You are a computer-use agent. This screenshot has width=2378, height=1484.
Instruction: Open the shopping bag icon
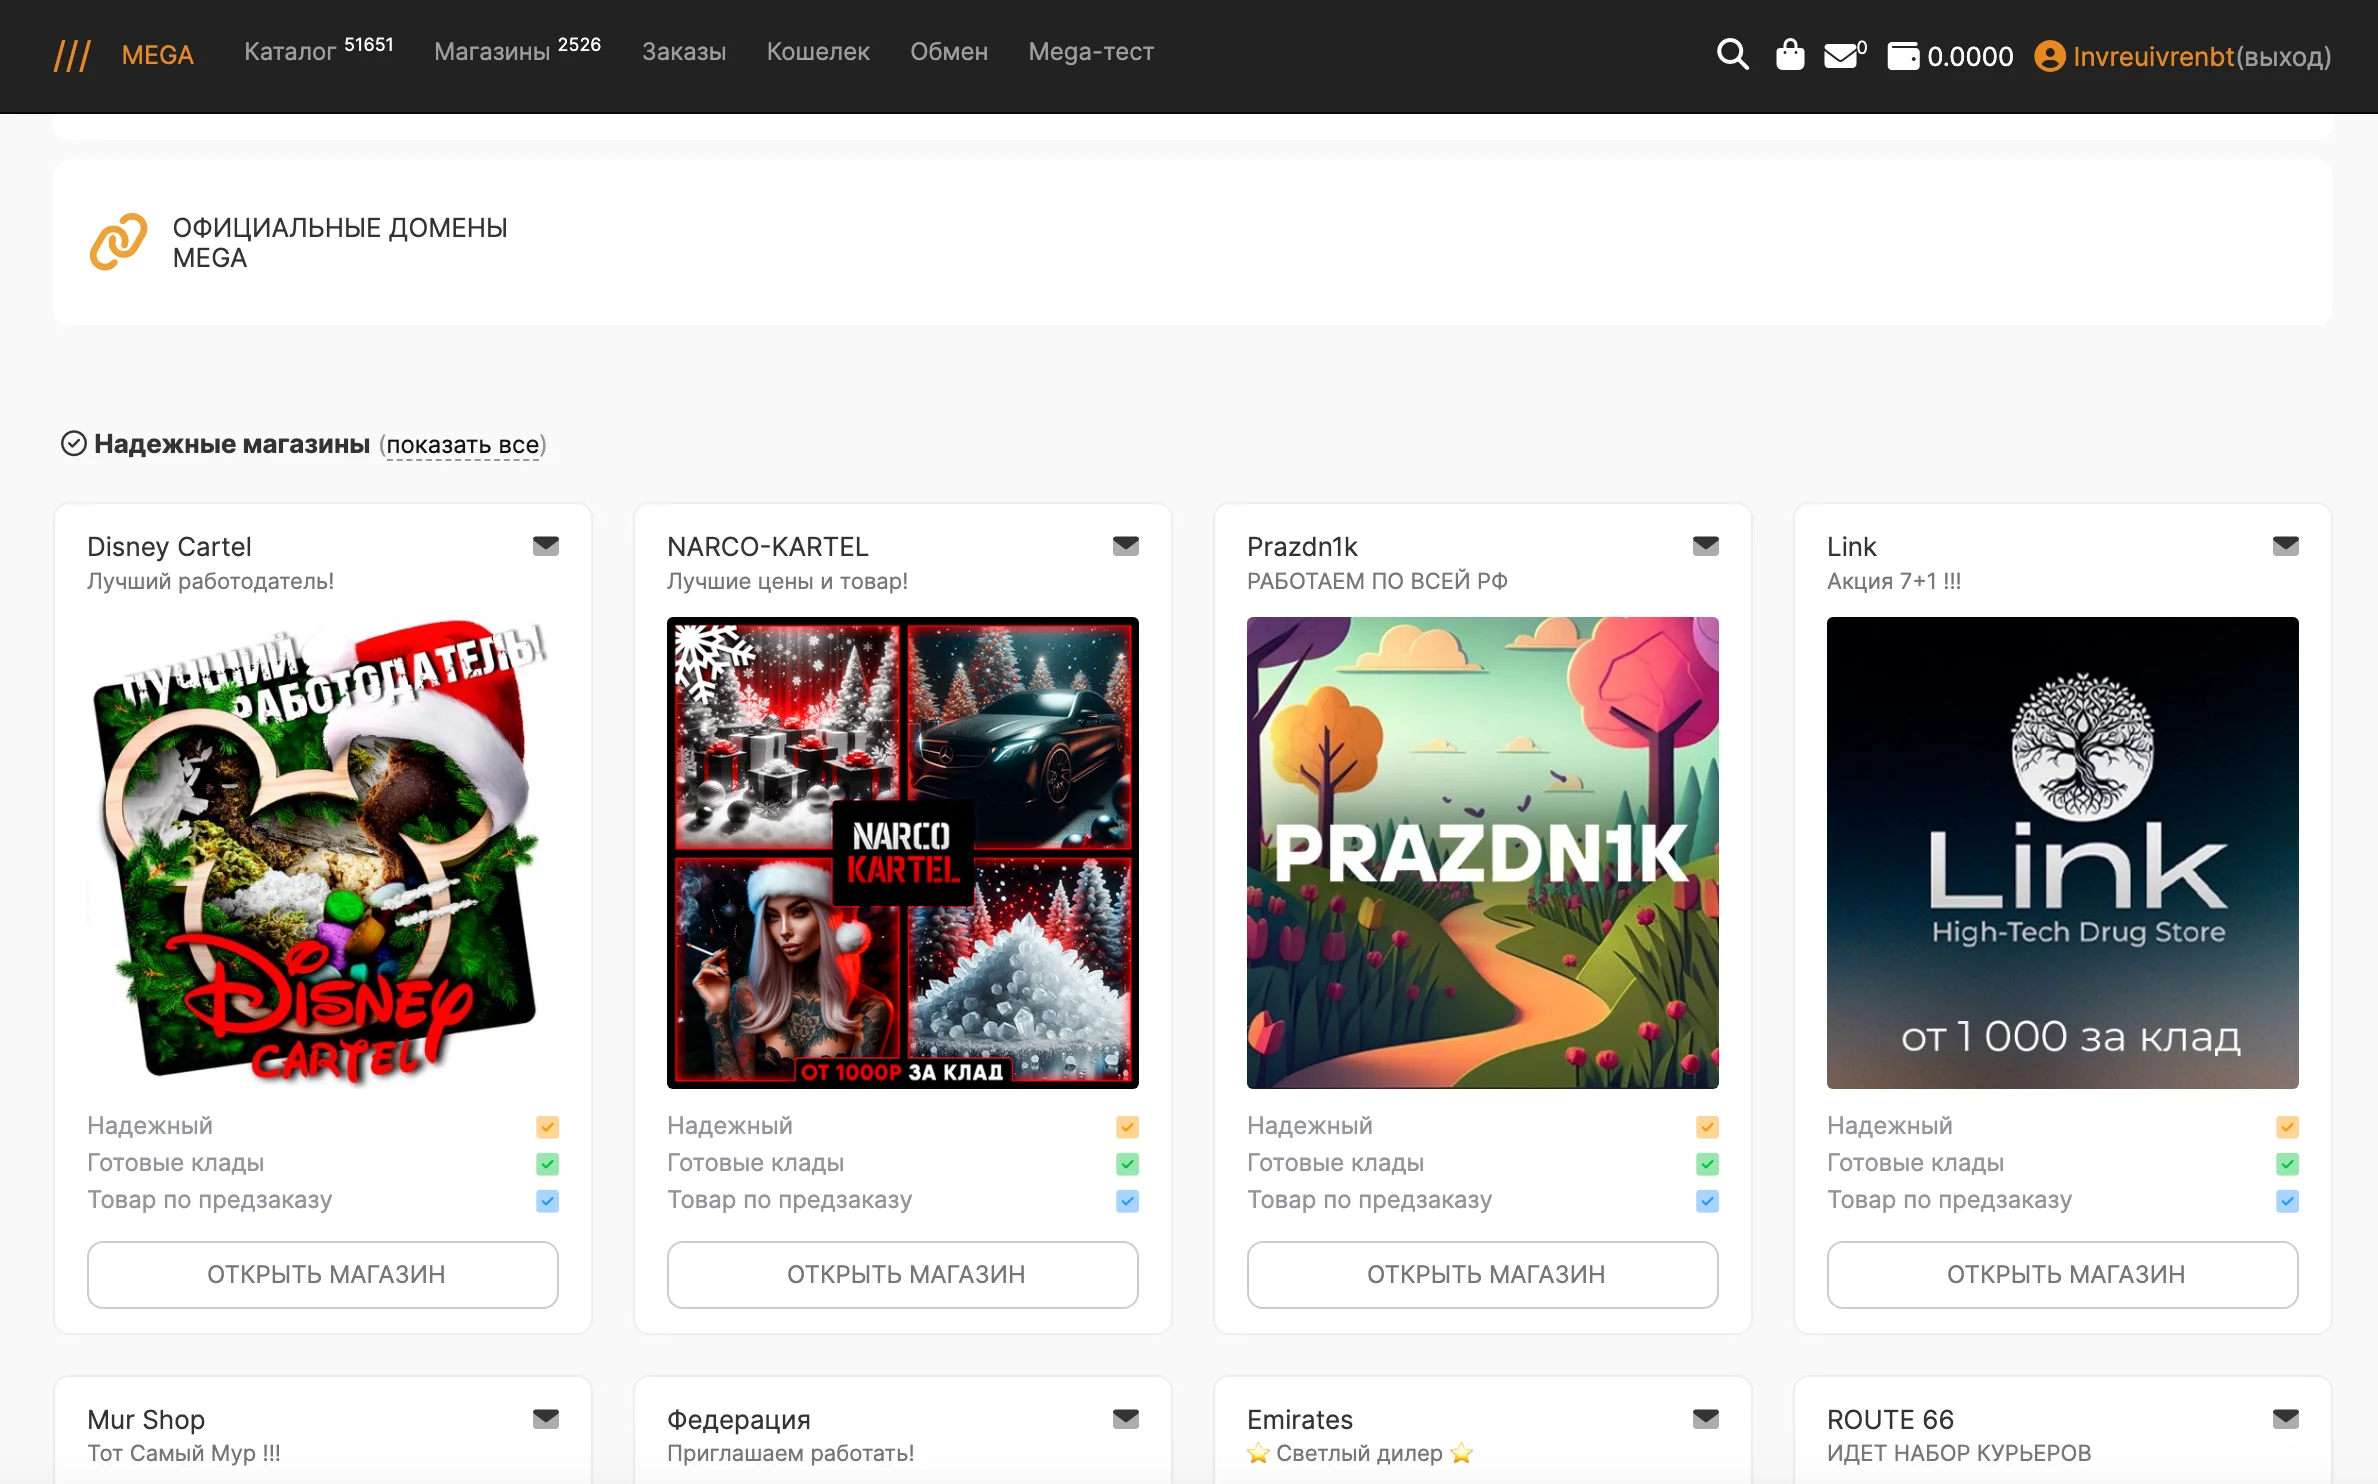(1790, 55)
